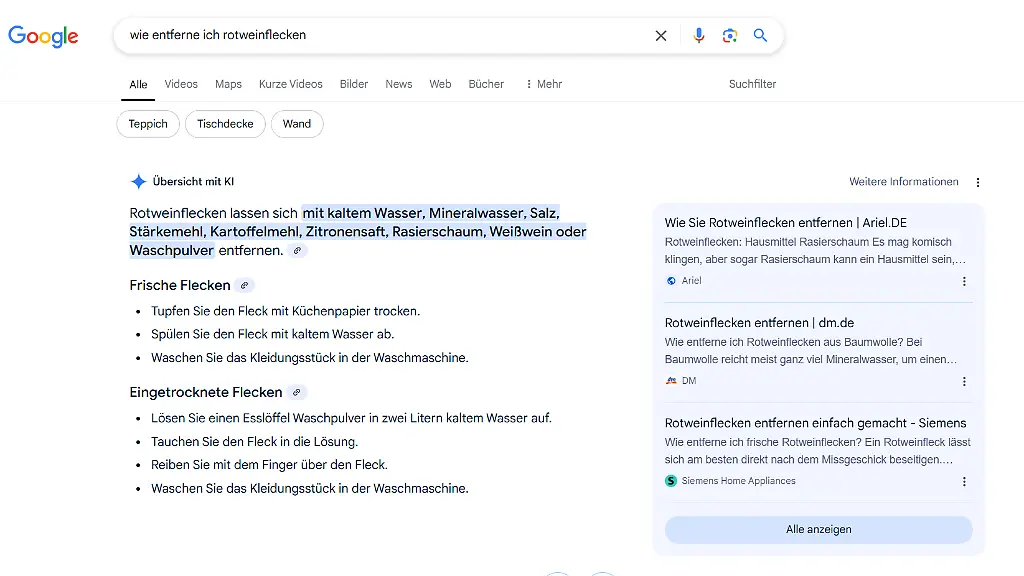
Task: Click the blue magnifying glass search icon
Action: (x=760, y=36)
